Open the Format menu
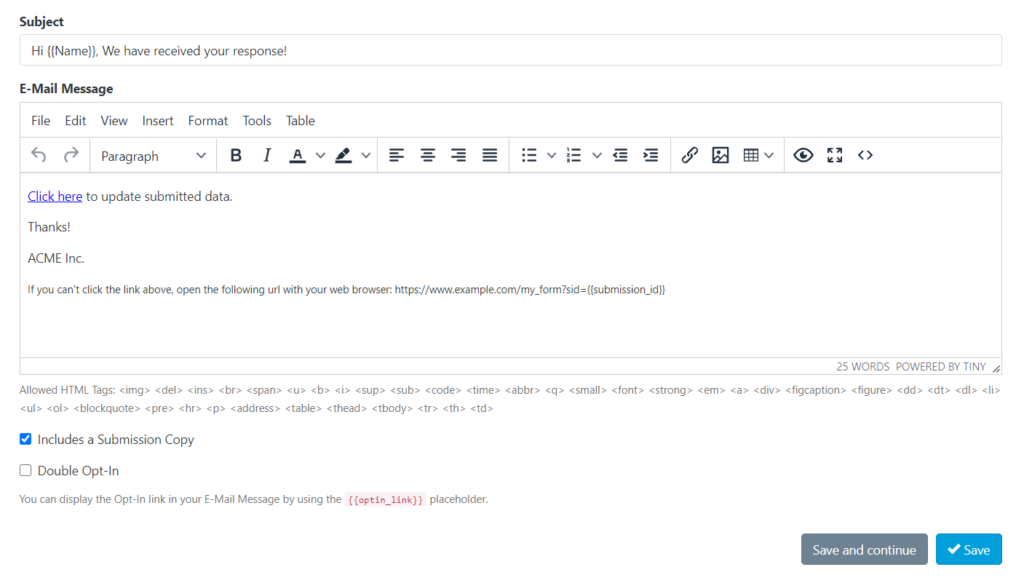Screen dimensions: 1024x583 tap(208, 120)
